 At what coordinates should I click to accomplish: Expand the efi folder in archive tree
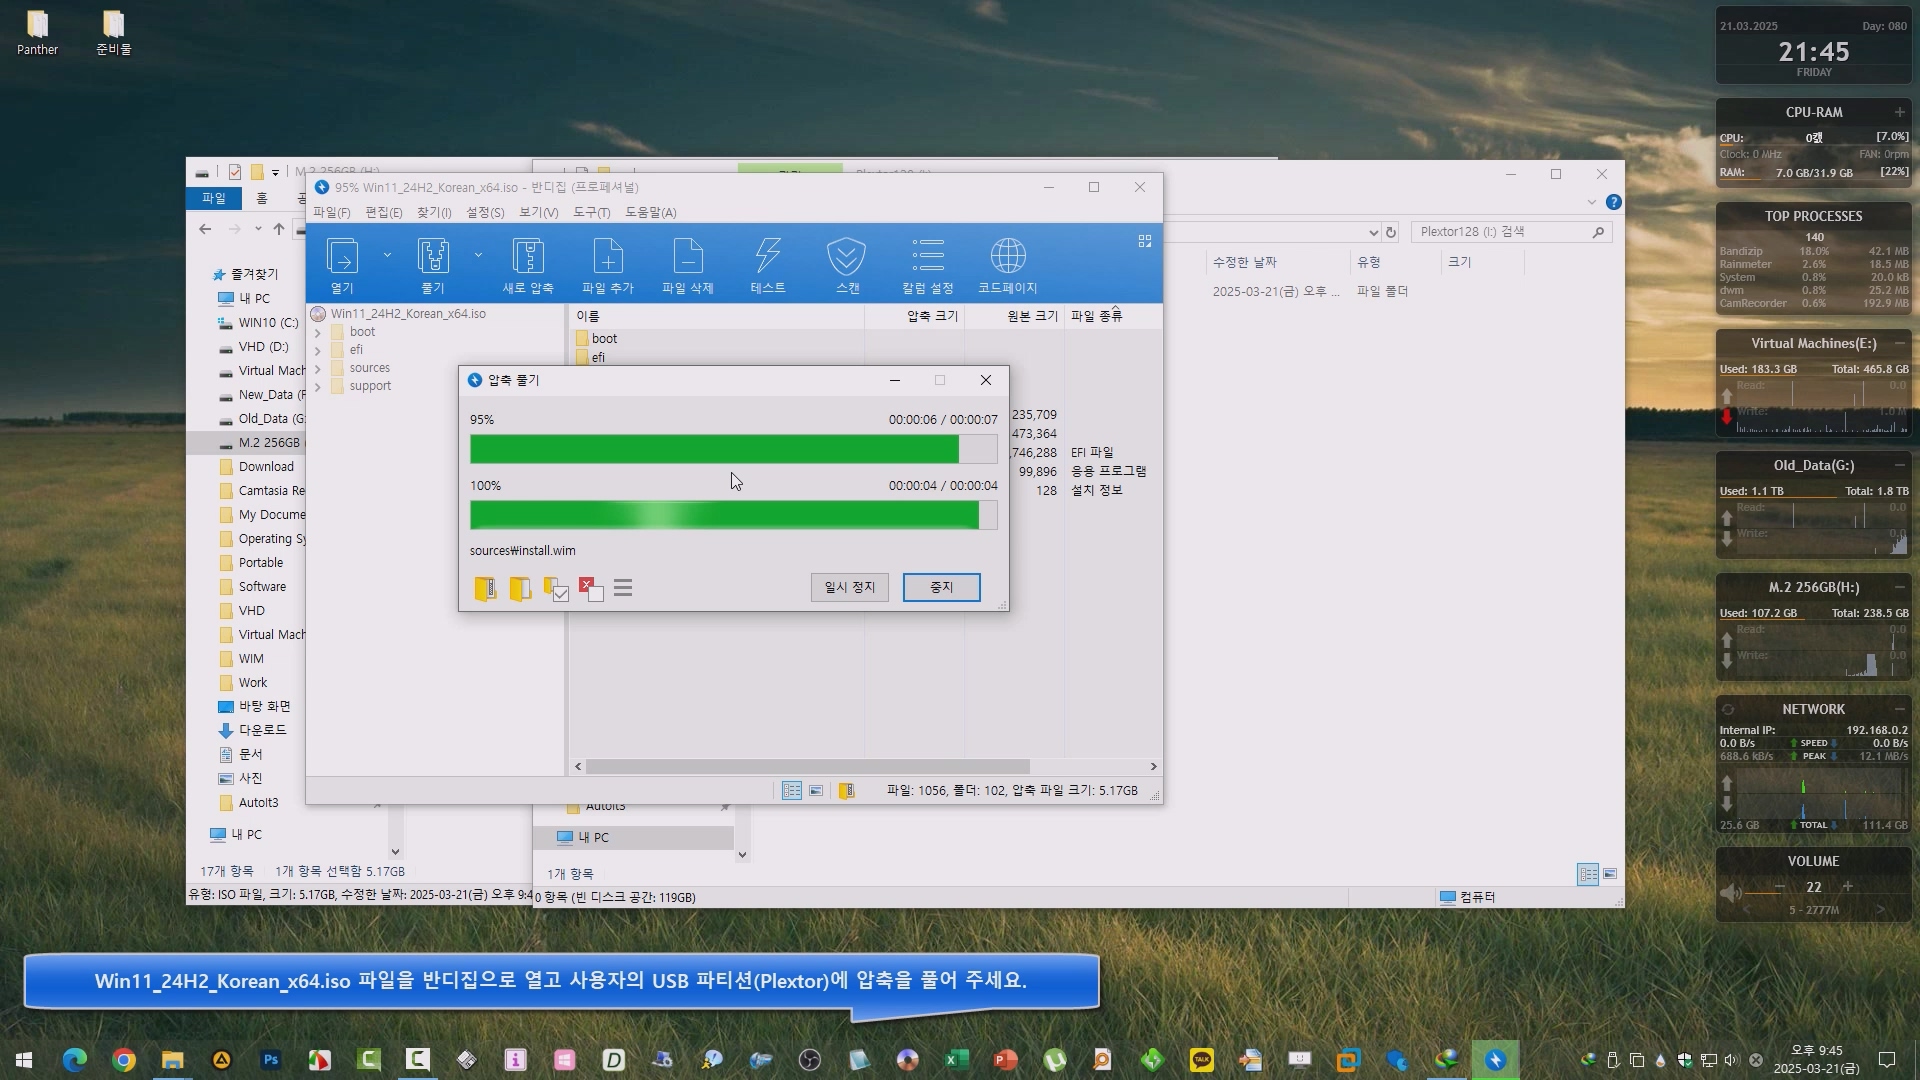coord(318,351)
